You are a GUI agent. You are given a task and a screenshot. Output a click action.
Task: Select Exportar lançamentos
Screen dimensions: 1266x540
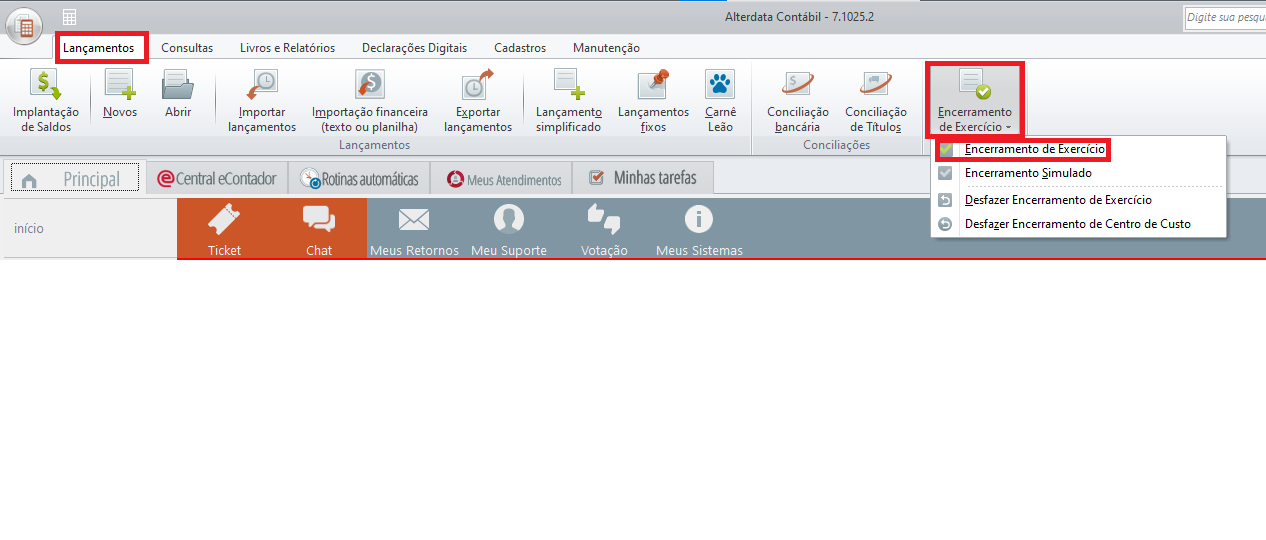point(478,102)
